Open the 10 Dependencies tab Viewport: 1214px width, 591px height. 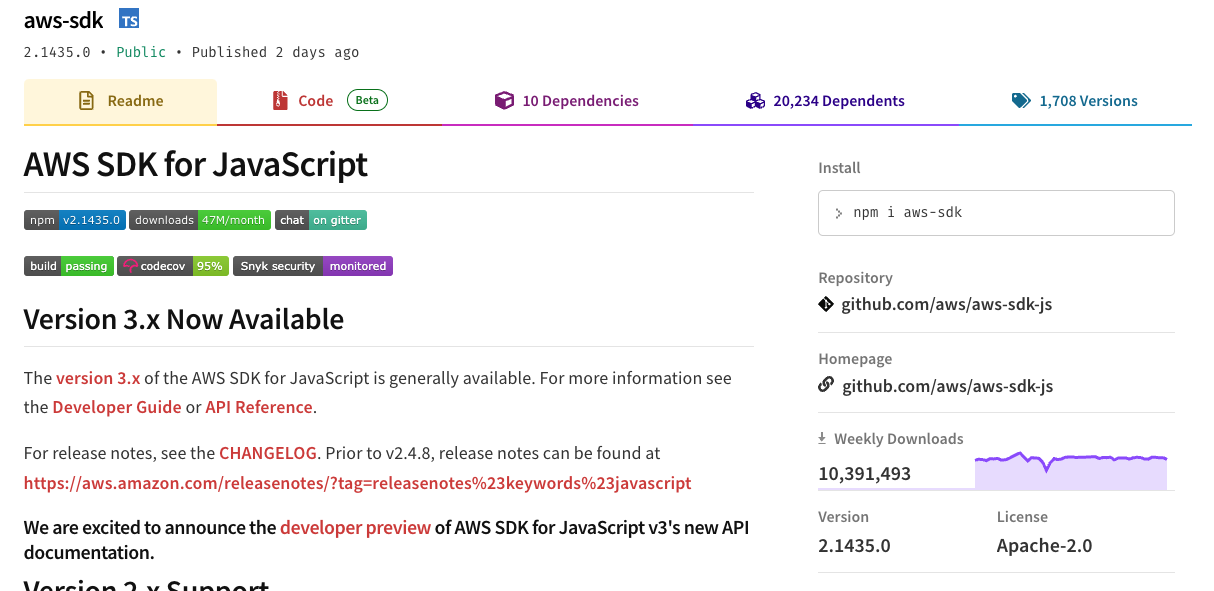pos(567,101)
